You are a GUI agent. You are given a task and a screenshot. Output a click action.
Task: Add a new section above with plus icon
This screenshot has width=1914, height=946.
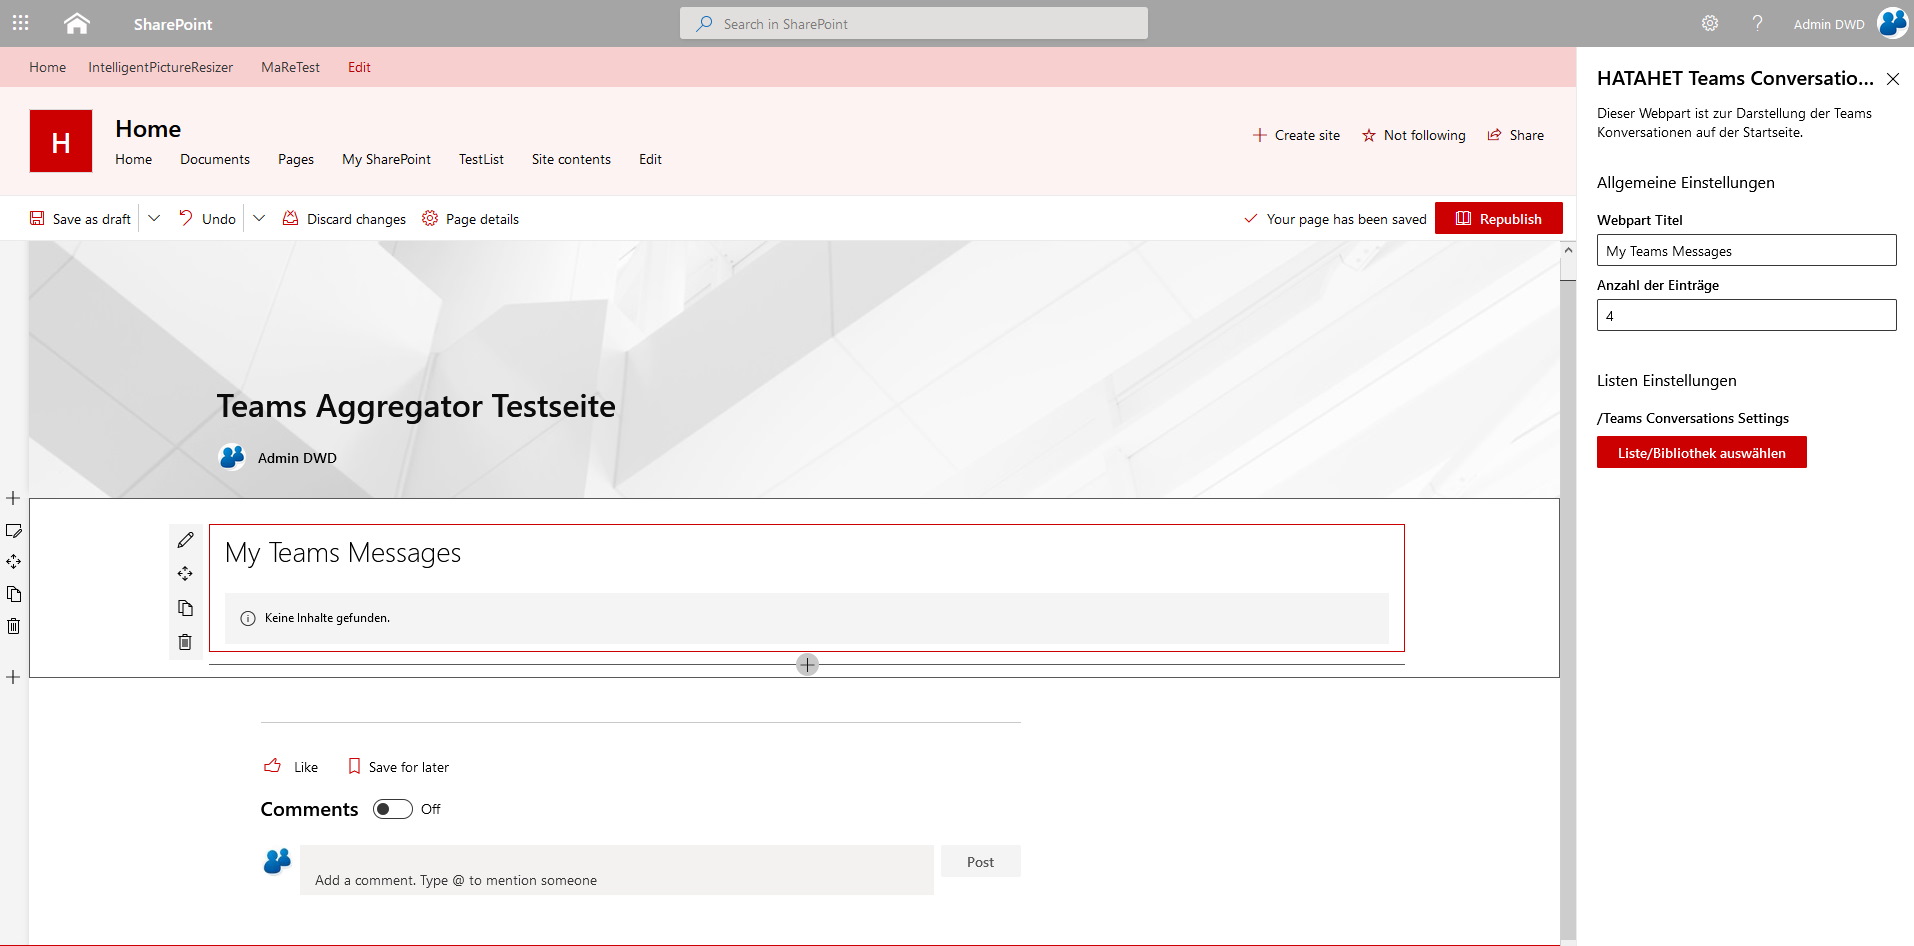[x=13, y=498]
